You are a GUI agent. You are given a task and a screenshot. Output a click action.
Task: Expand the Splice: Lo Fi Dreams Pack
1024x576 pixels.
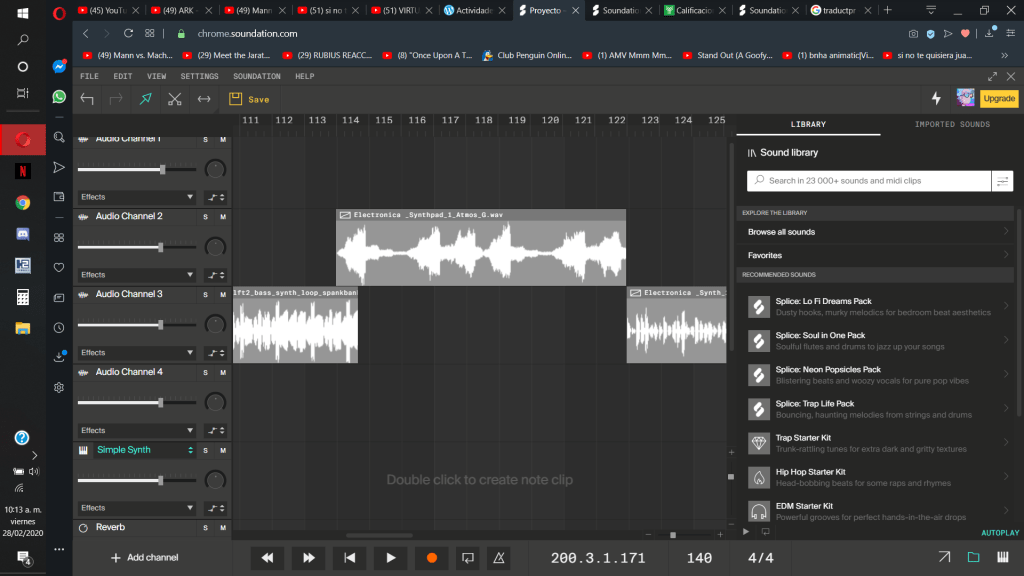pos(1006,306)
